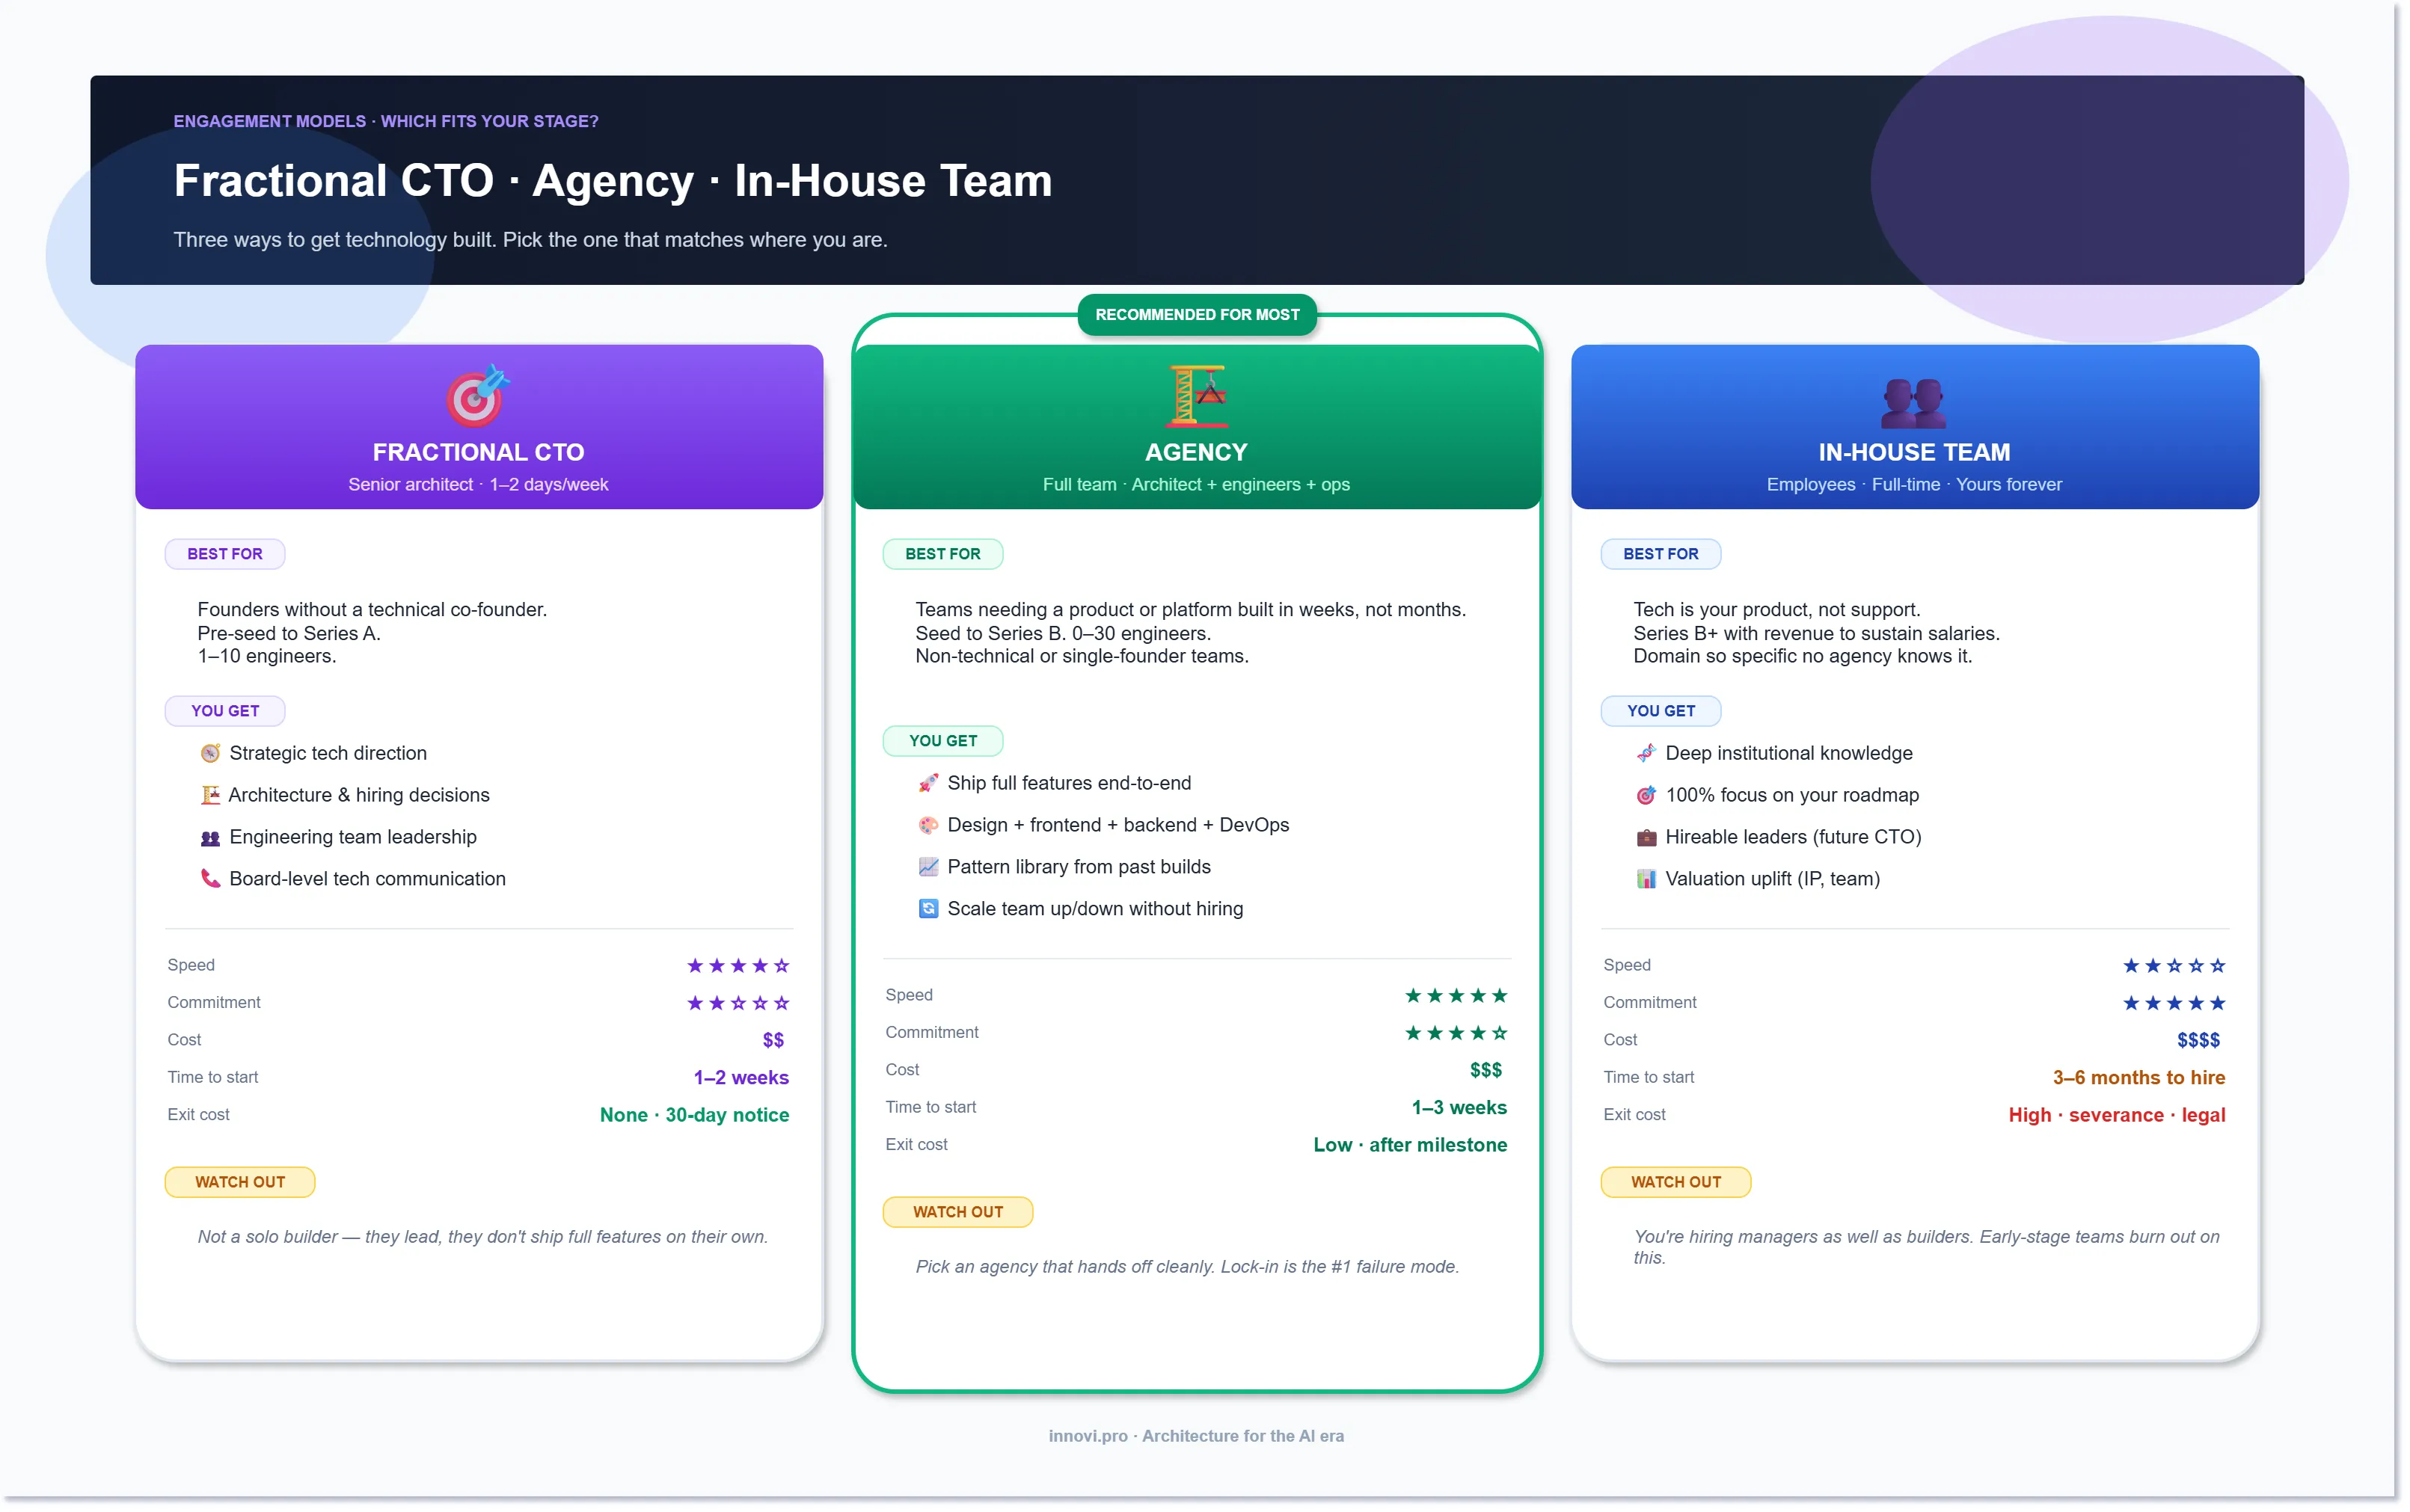The height and width of the screenshot is (1512, 2410).
Task: Expand the RECOMMENDED FOR MOST banner
Action: click(x=1197, y=314)
